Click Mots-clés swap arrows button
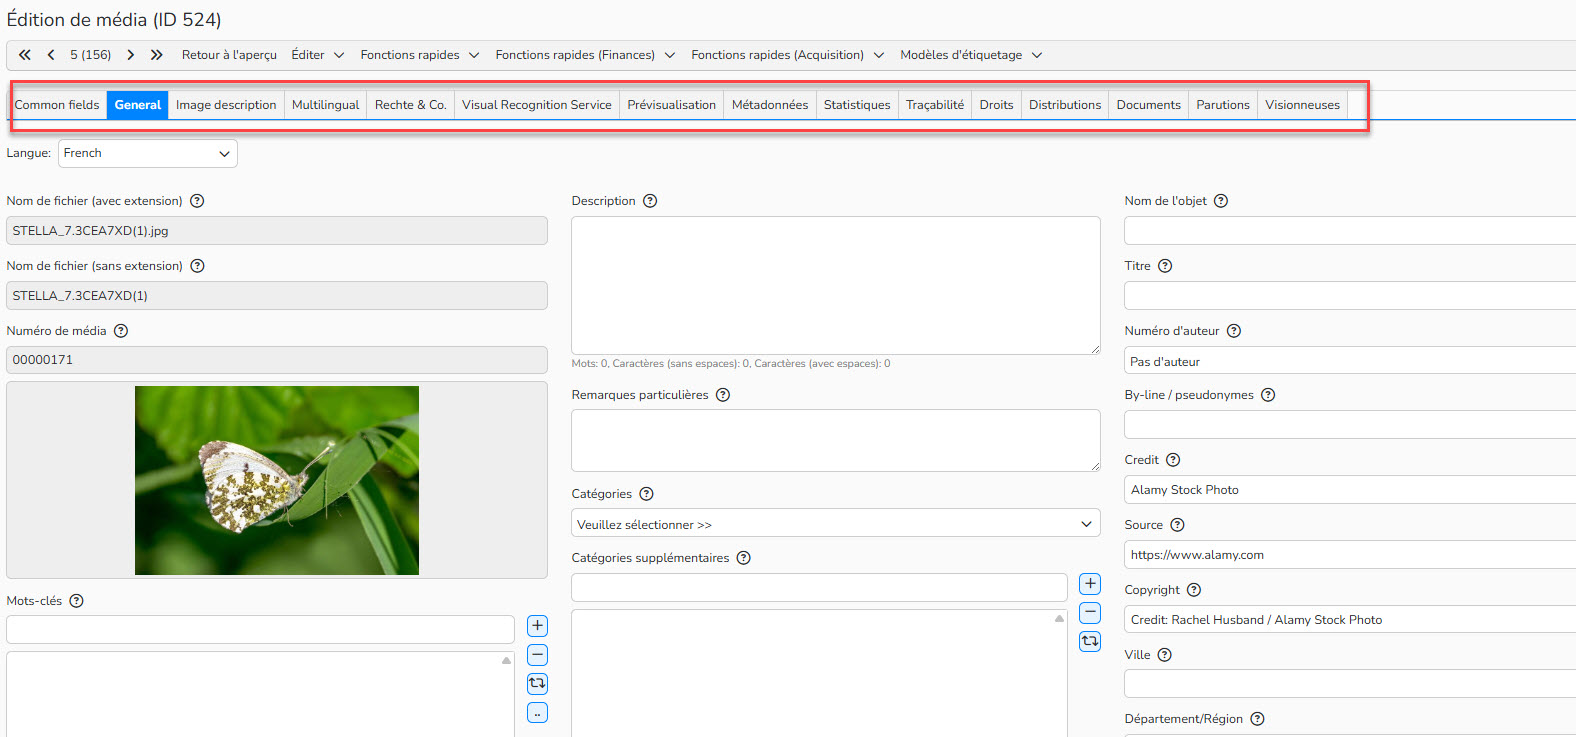This screenshot has width=1576, height=737. [x=537, y=684]
